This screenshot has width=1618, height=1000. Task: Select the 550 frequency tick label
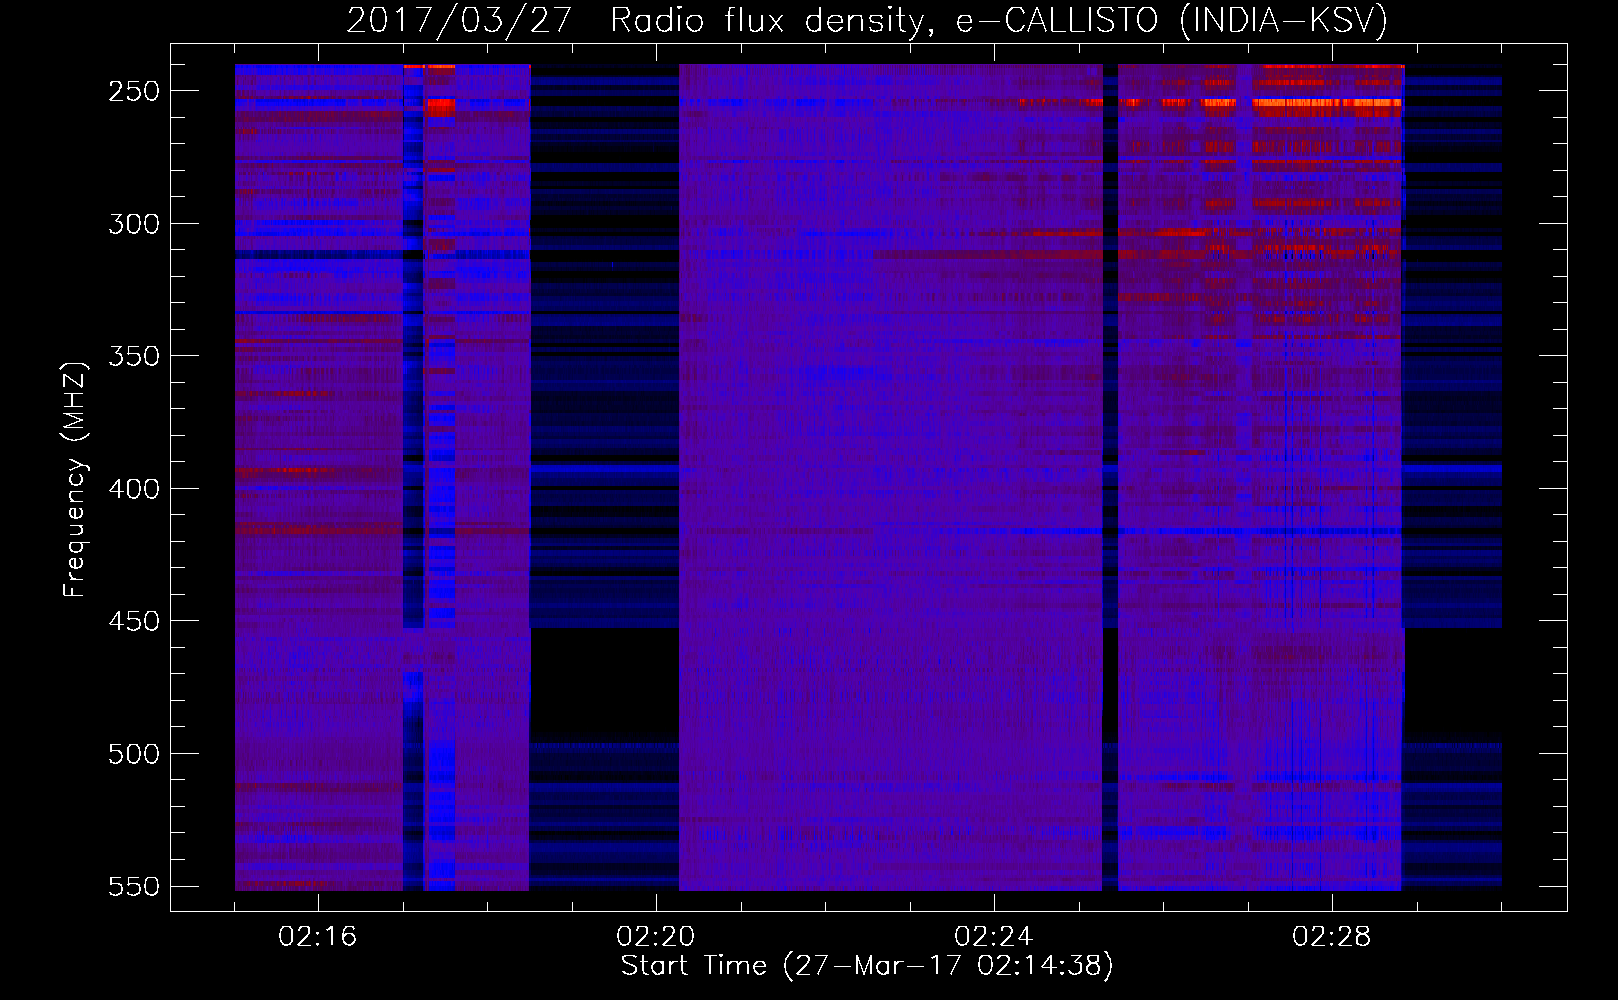tap(134, 887)
